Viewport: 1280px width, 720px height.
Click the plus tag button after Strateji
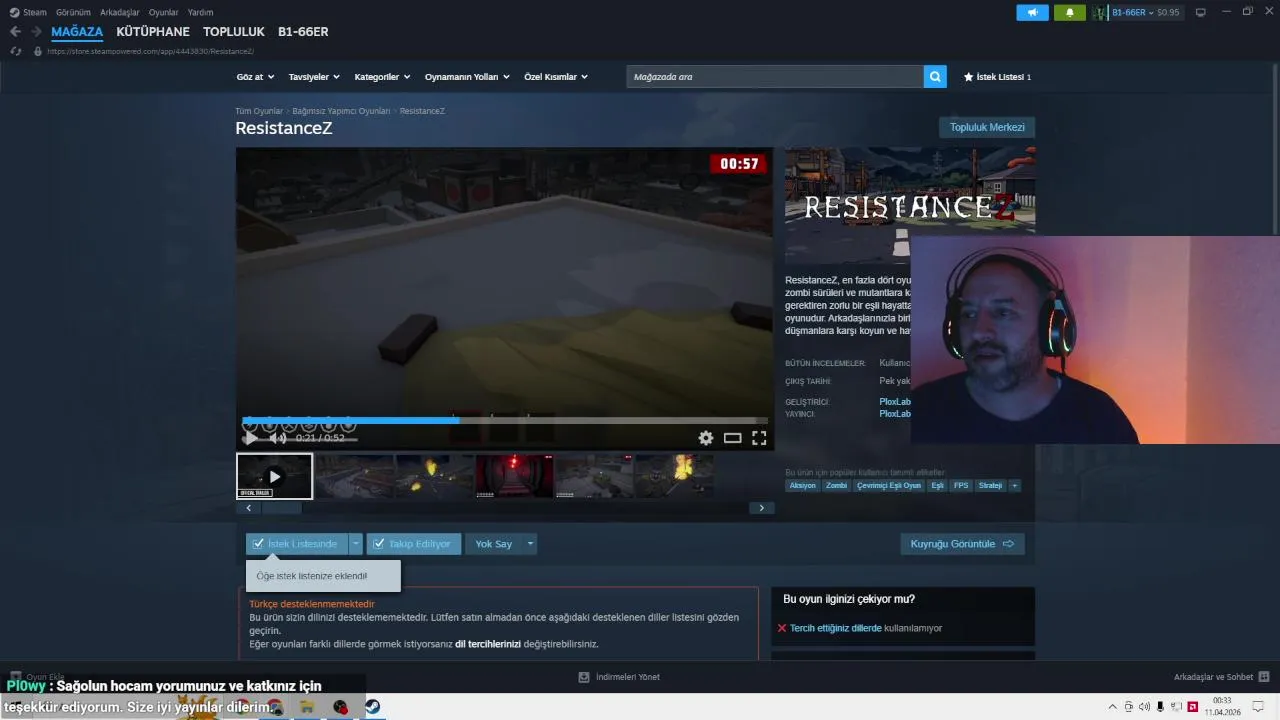tap(1014, 485)
